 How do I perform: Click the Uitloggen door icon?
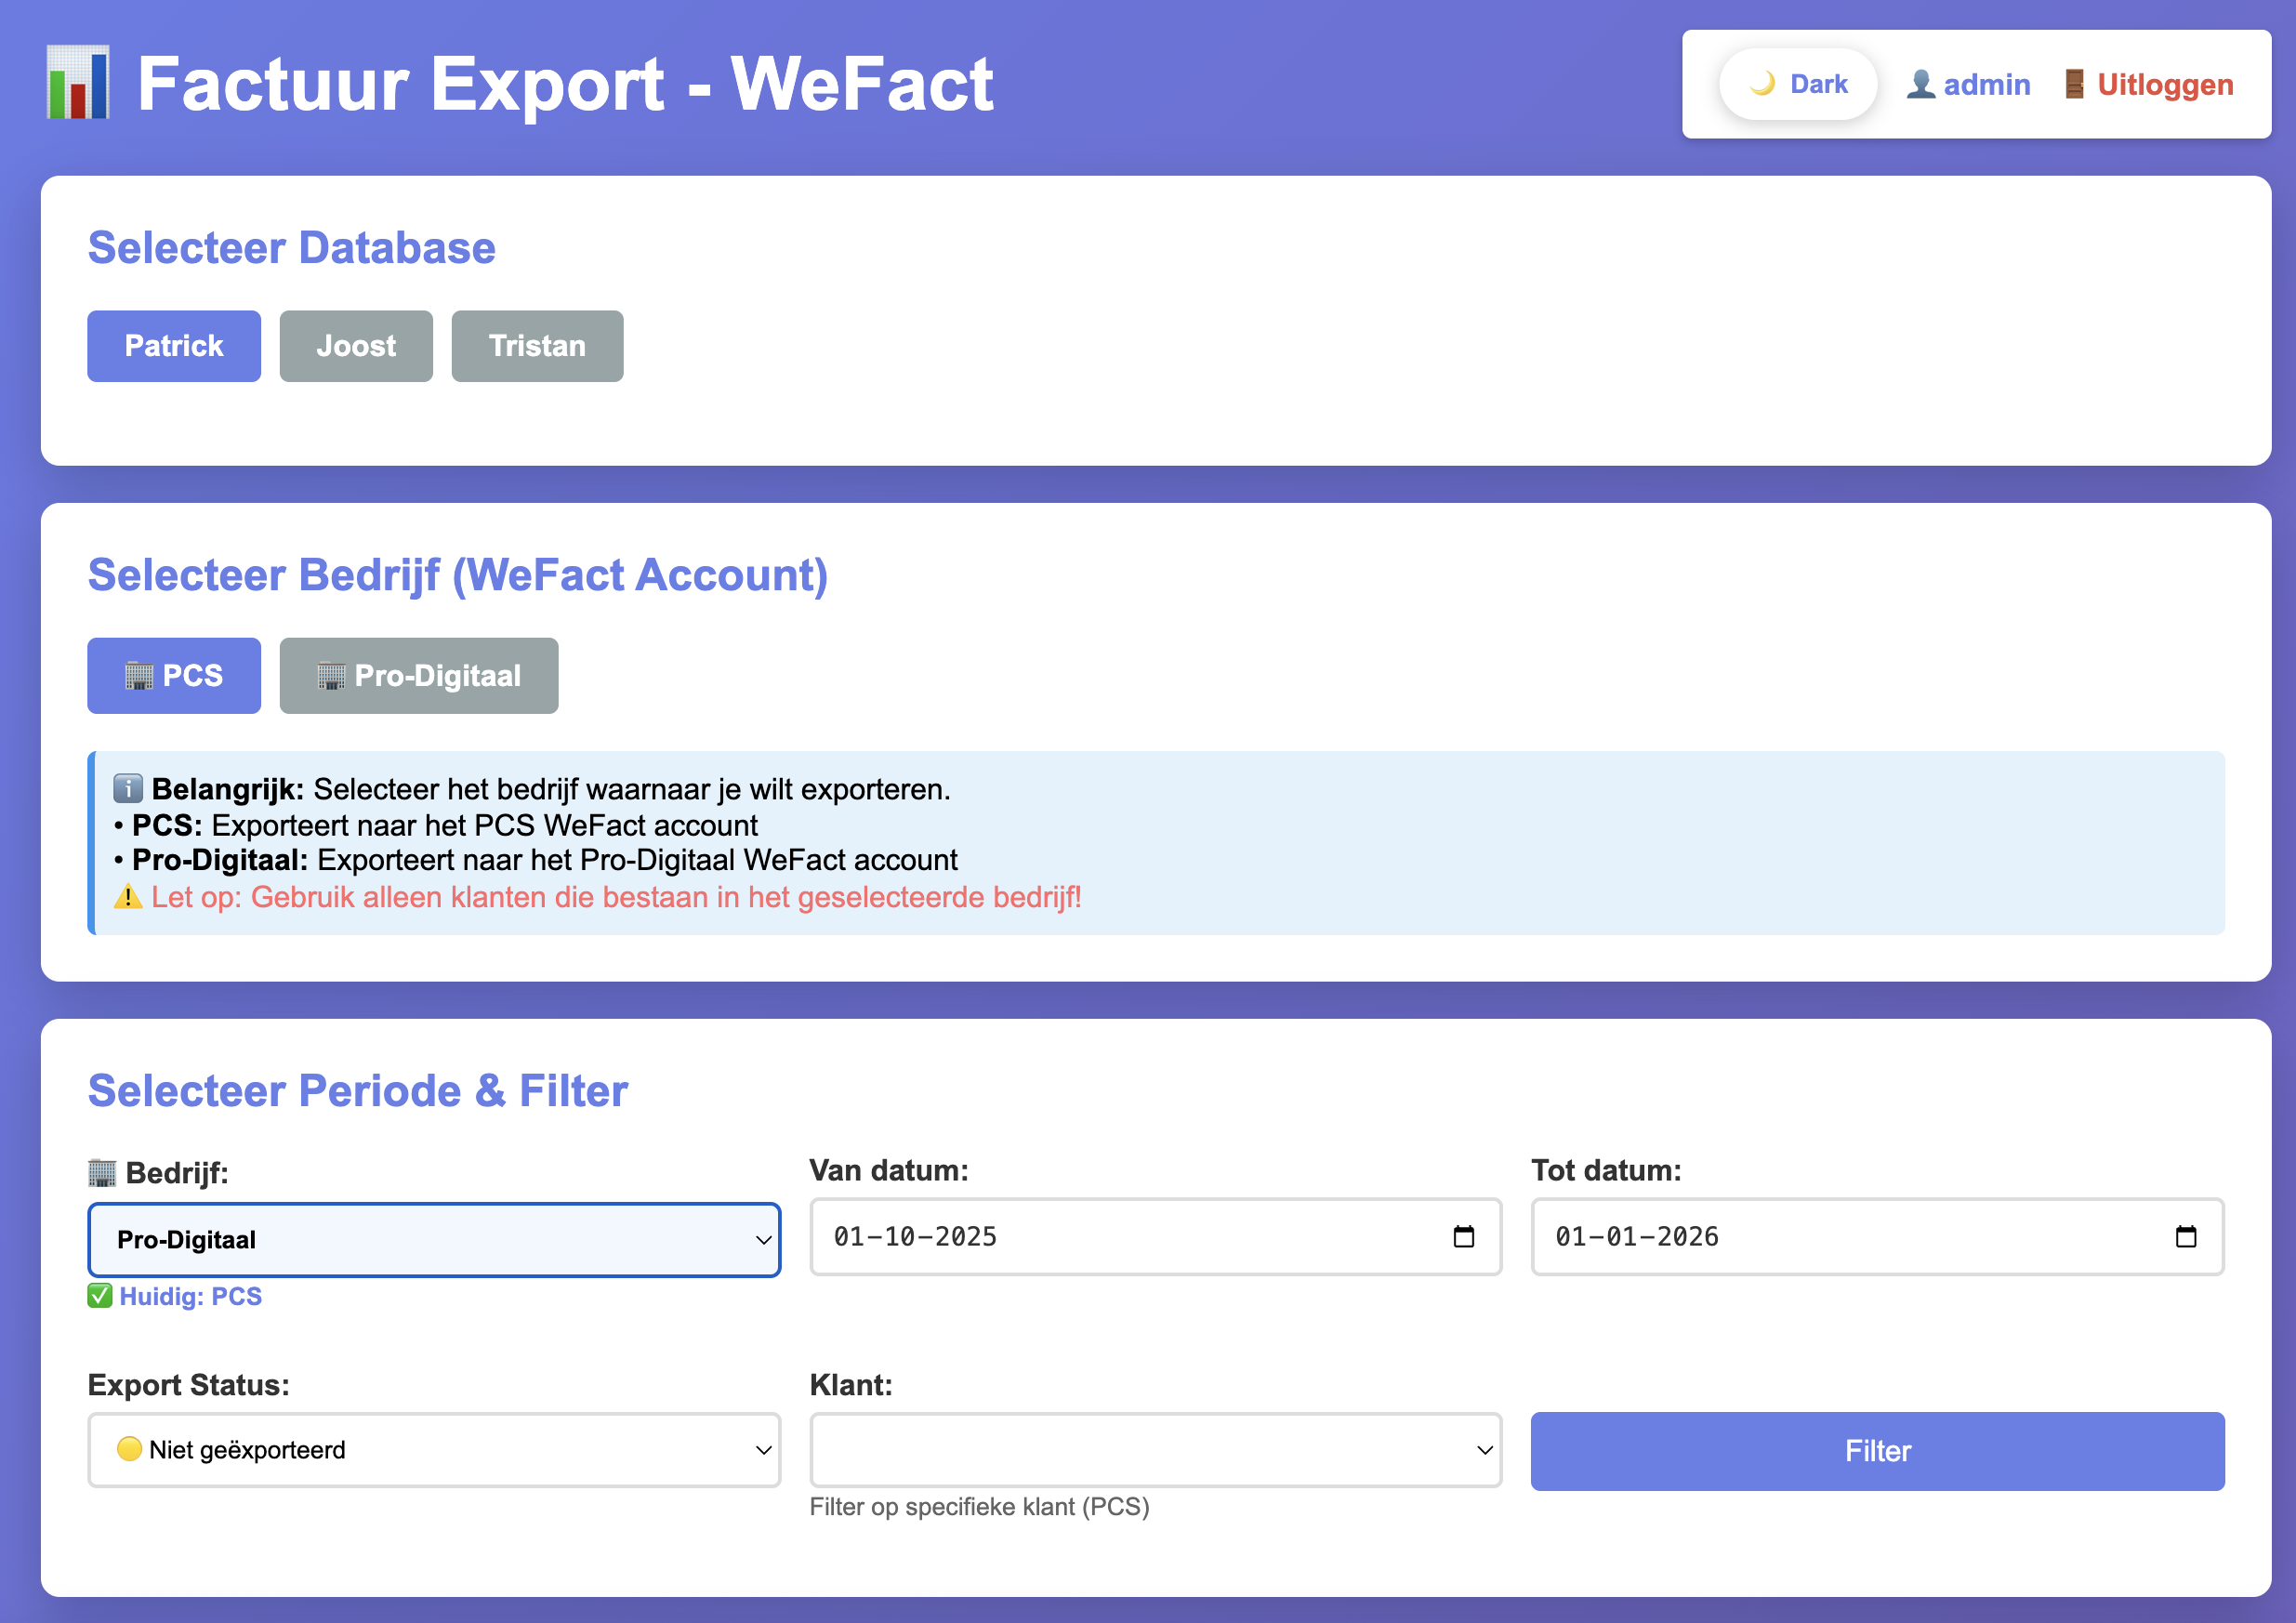coord(2075,84)
